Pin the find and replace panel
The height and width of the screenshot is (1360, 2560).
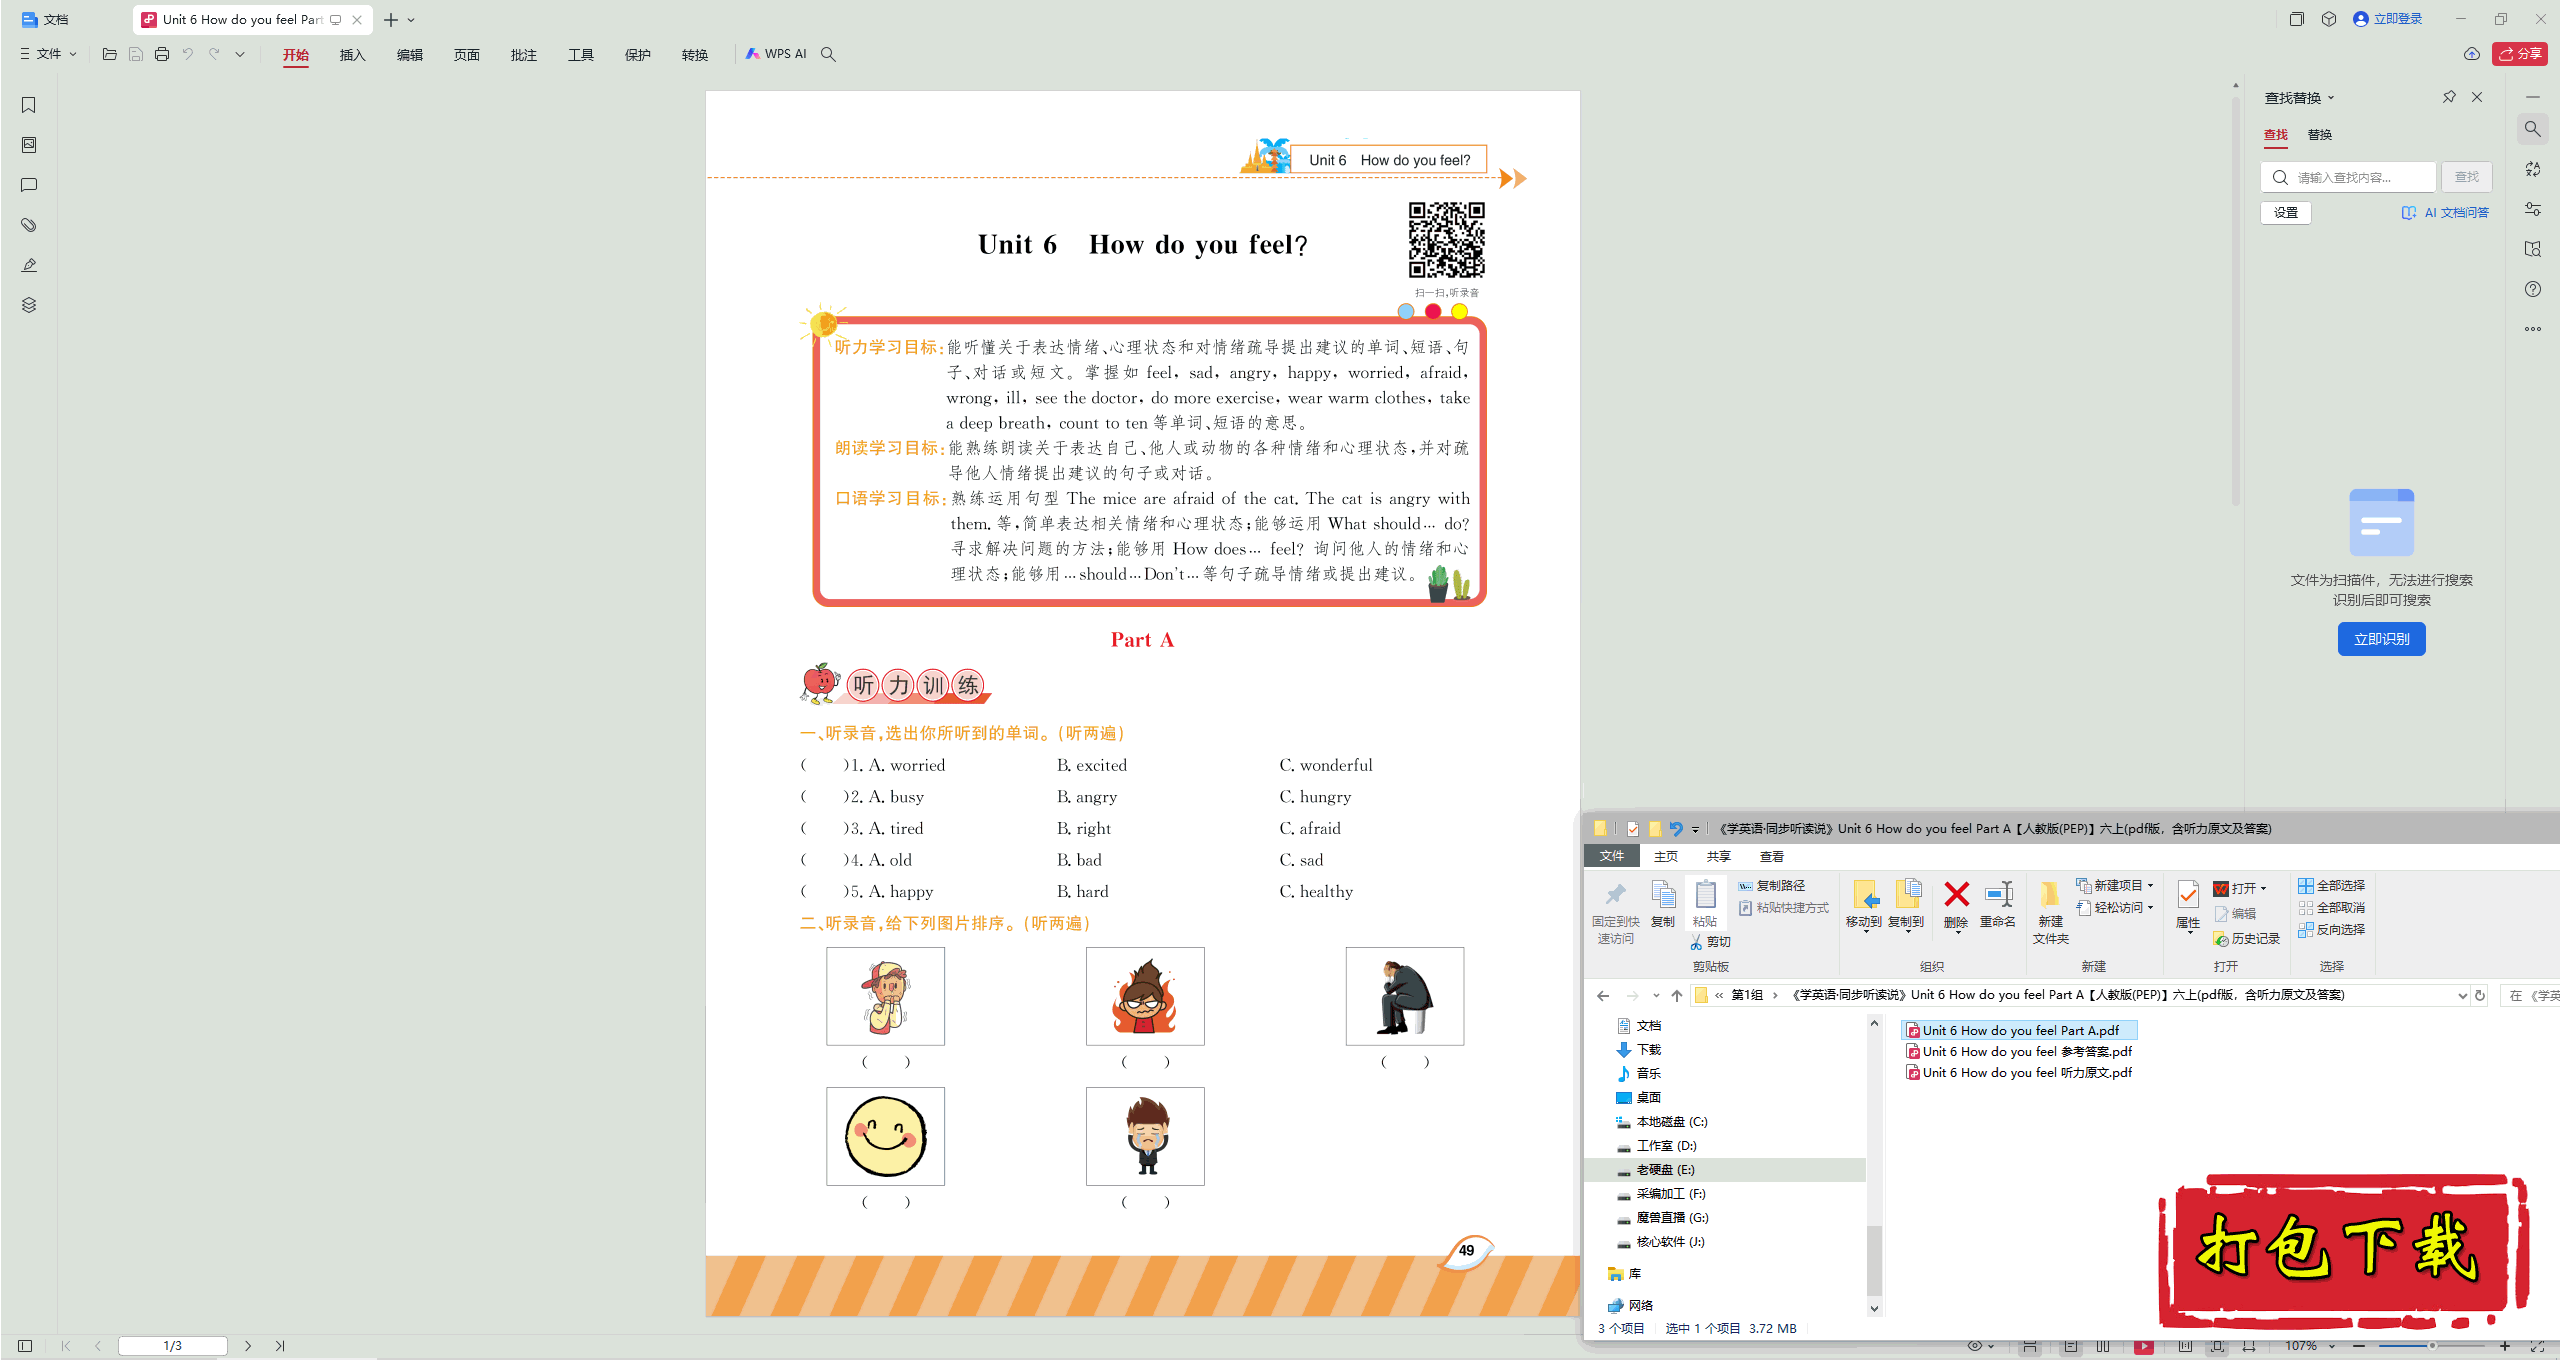(x=2449, y=97)
